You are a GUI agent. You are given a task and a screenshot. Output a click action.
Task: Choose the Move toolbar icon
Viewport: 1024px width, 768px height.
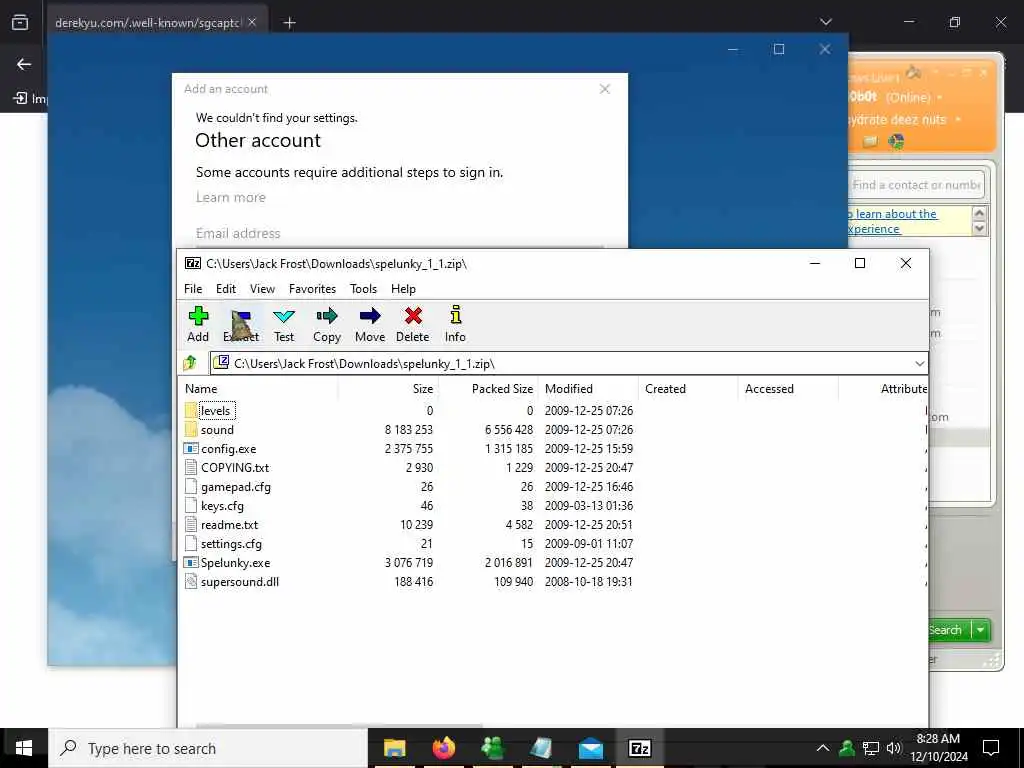click(370, 324)
